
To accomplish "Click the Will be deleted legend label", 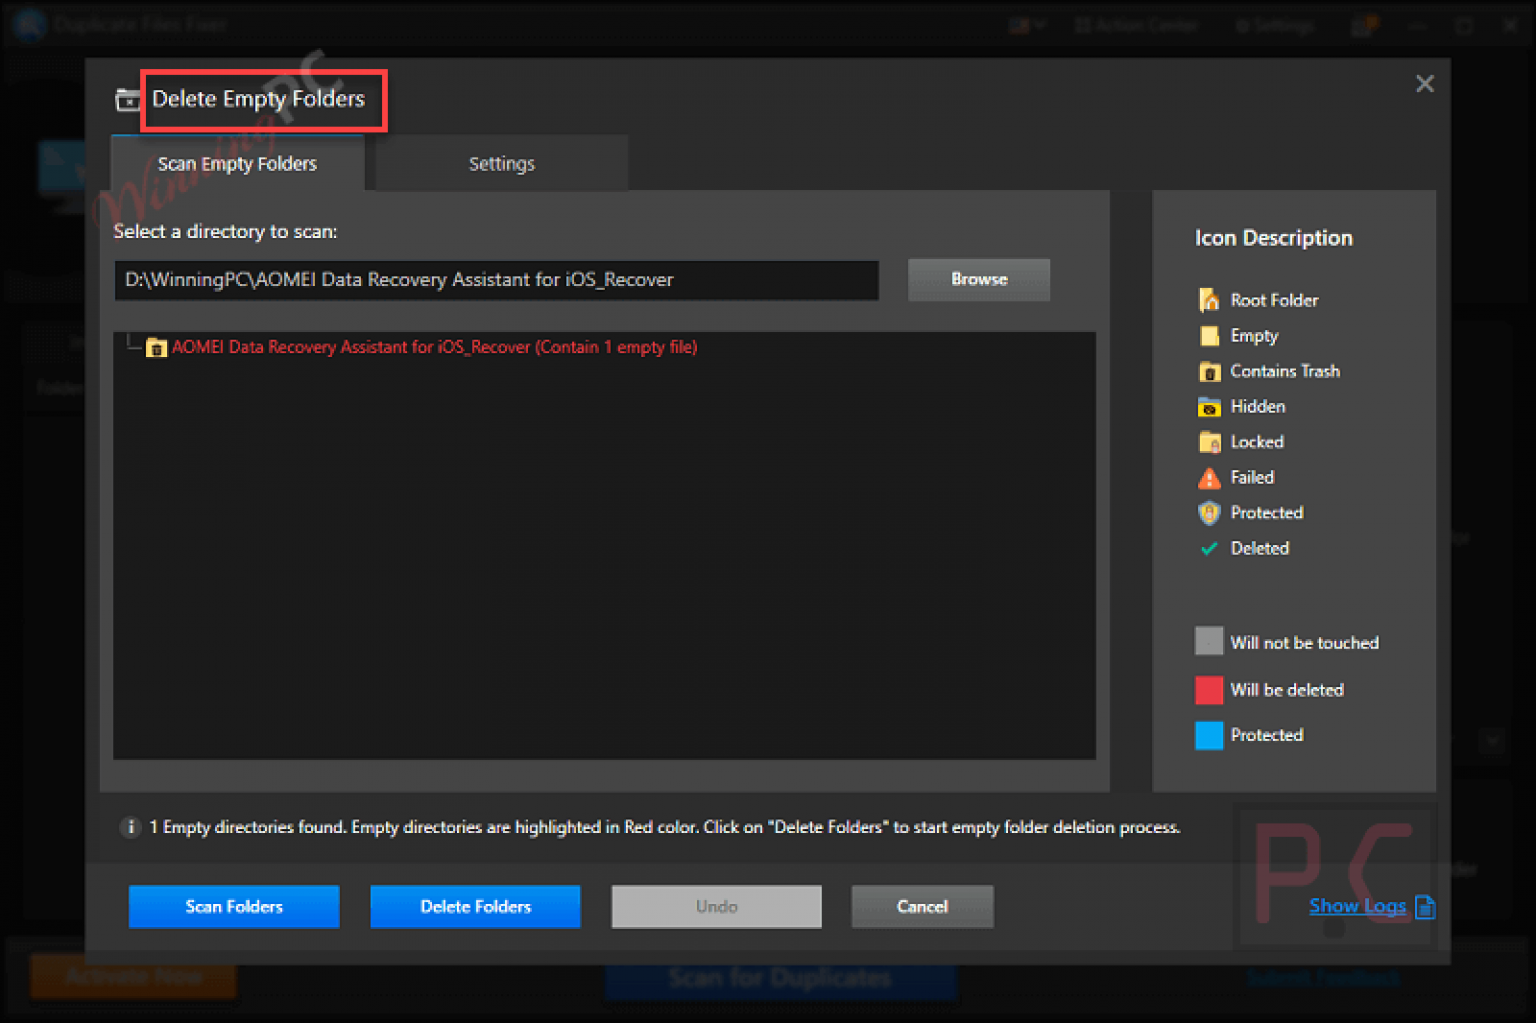I will (1287, 690).
